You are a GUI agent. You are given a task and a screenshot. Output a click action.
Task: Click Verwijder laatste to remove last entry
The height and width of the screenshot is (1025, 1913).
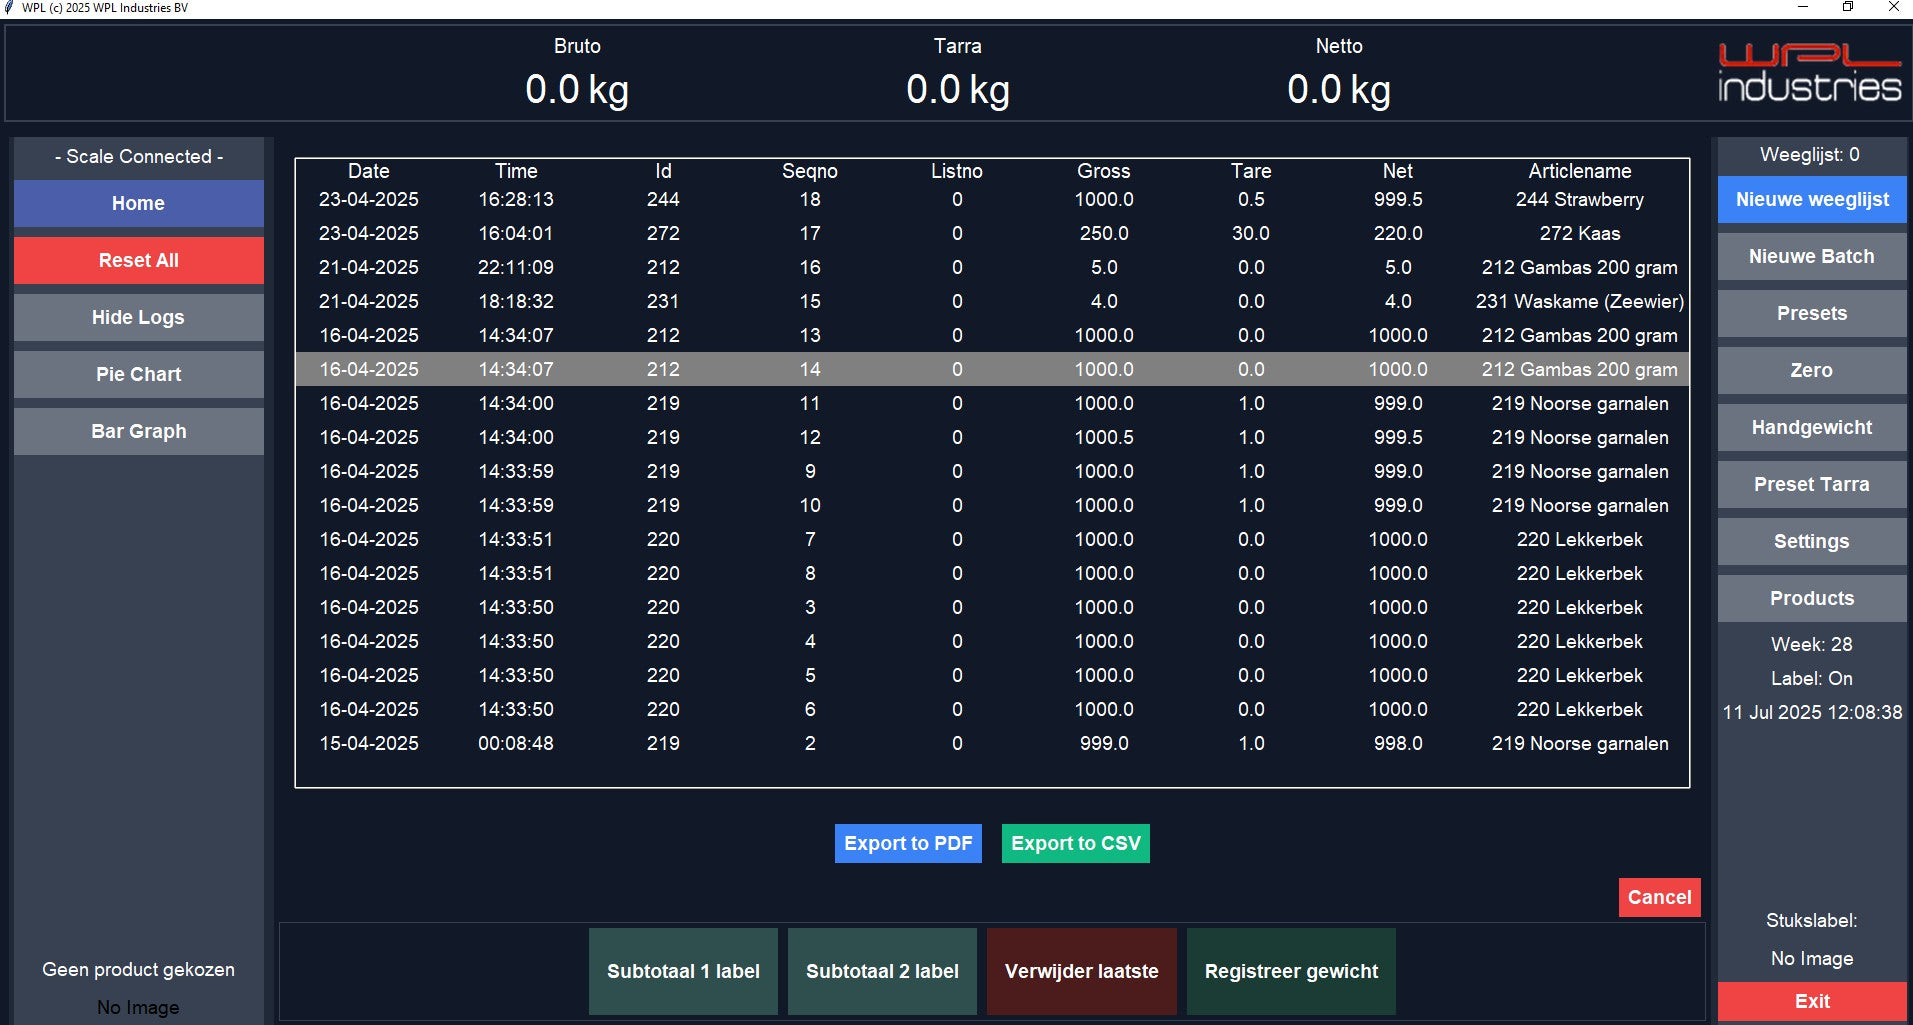pos(1082,971)
